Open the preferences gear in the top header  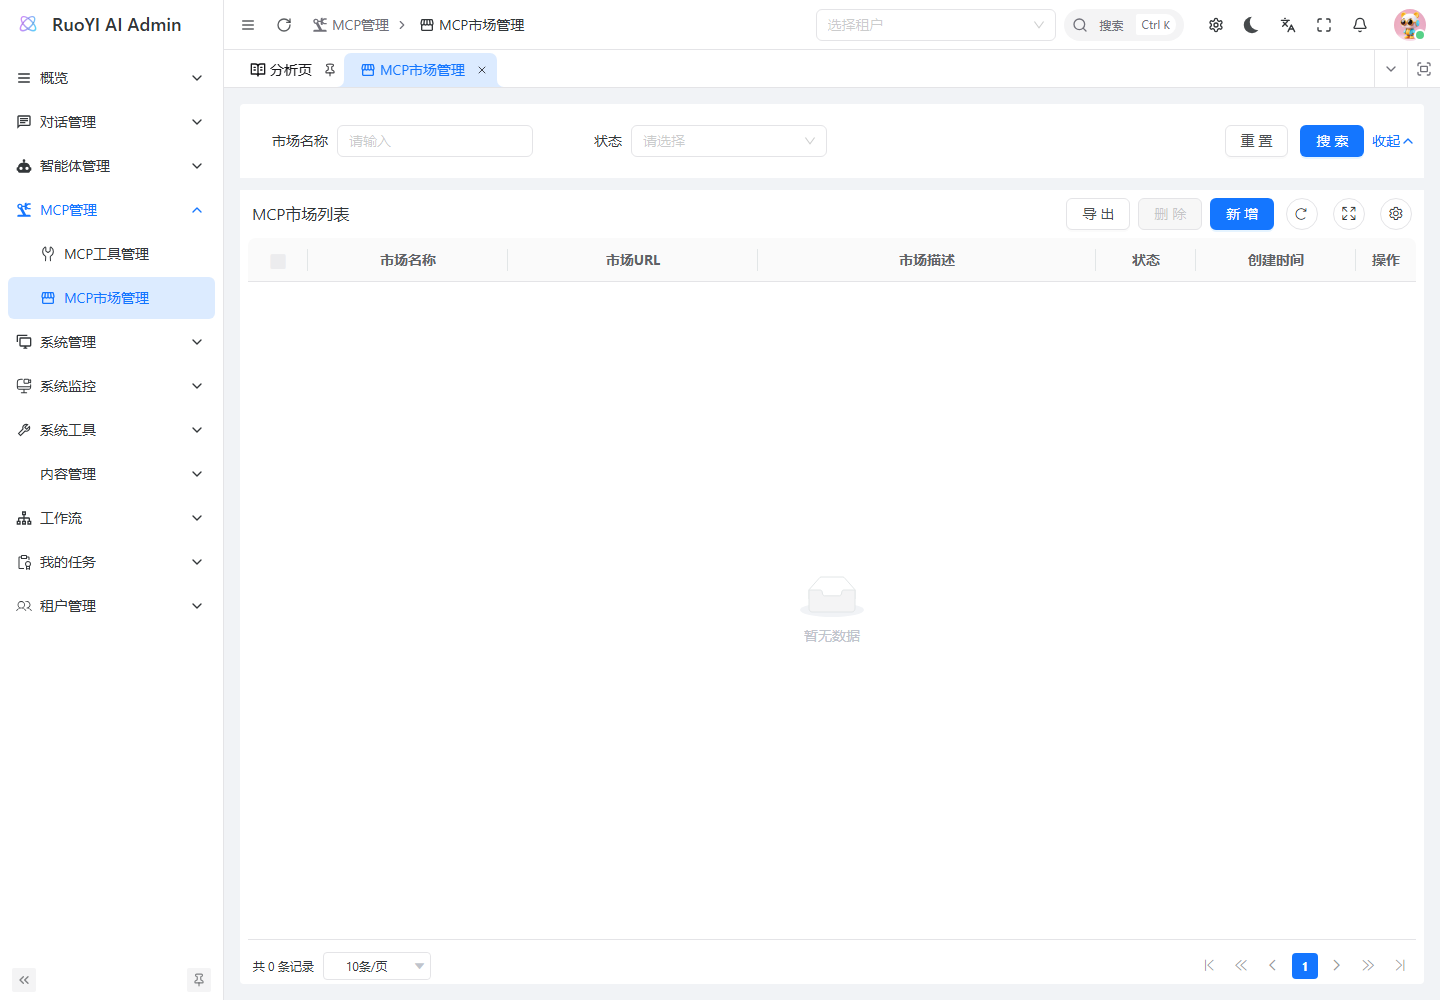[x=1216, y=25]
